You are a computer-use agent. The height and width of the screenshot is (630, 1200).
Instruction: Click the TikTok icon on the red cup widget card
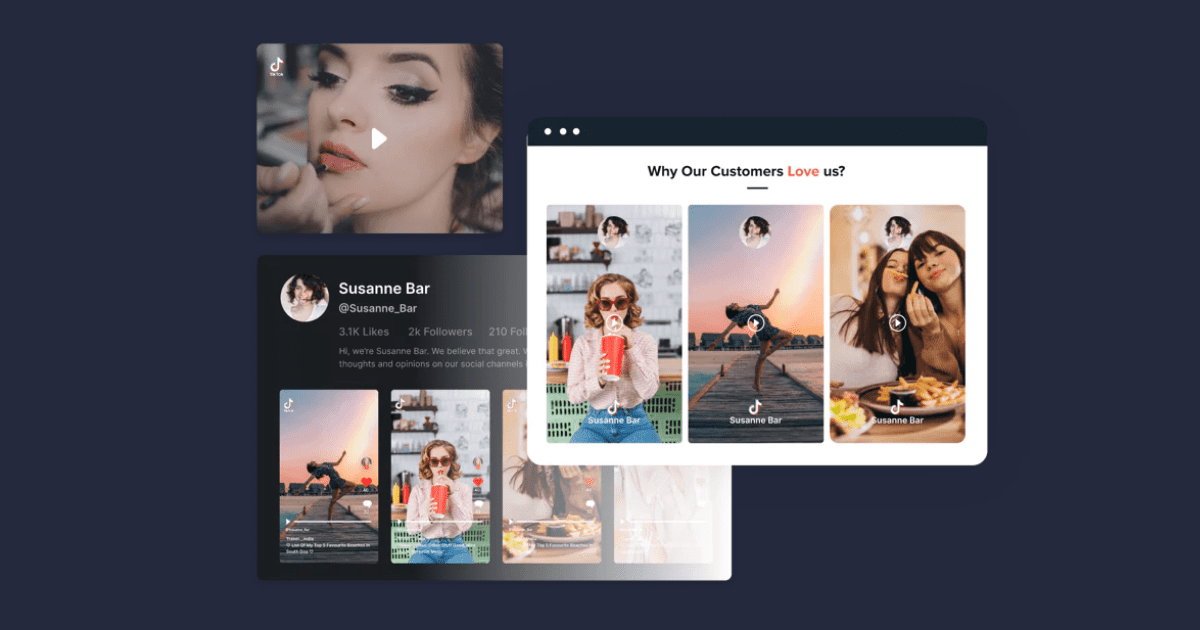tap(614, 406)
